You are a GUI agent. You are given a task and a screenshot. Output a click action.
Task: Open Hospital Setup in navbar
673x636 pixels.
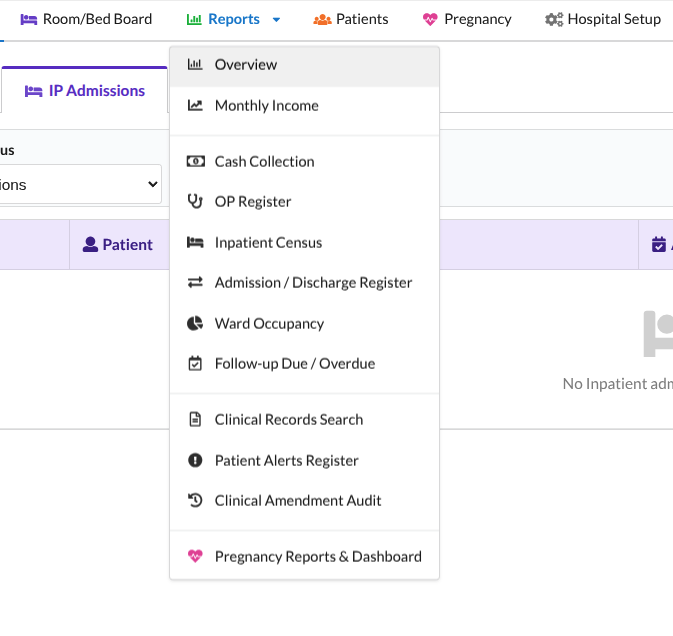click(x=603, y=19)
